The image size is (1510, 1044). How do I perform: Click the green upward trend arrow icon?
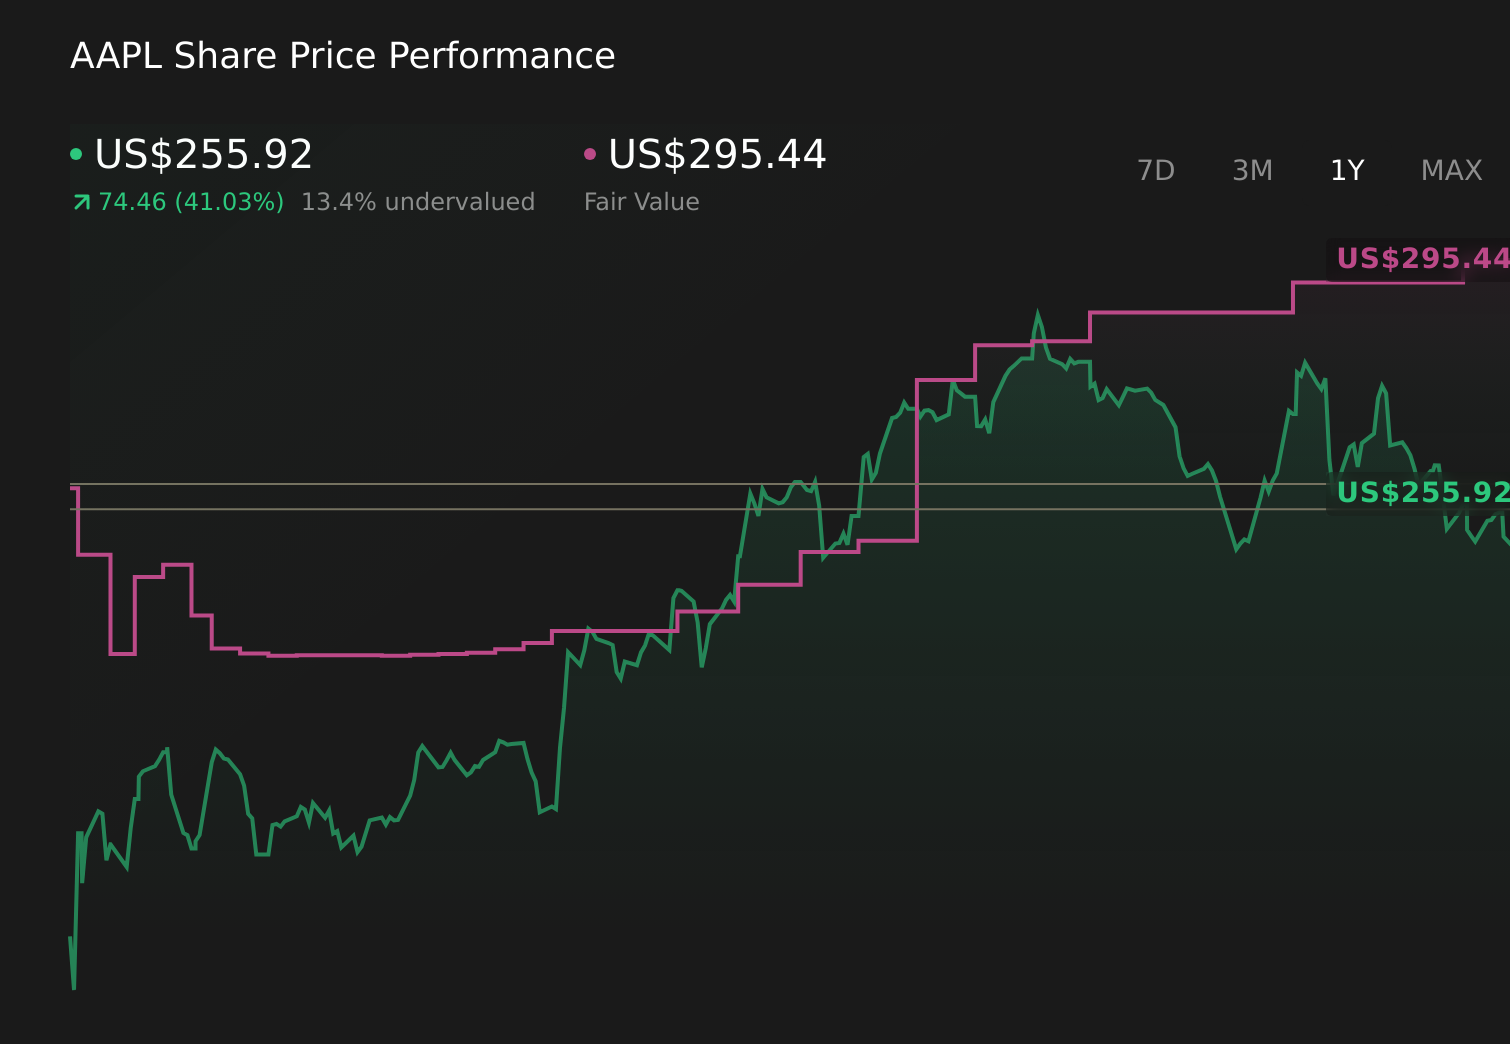pyautogui.click(x=81, y=201)
